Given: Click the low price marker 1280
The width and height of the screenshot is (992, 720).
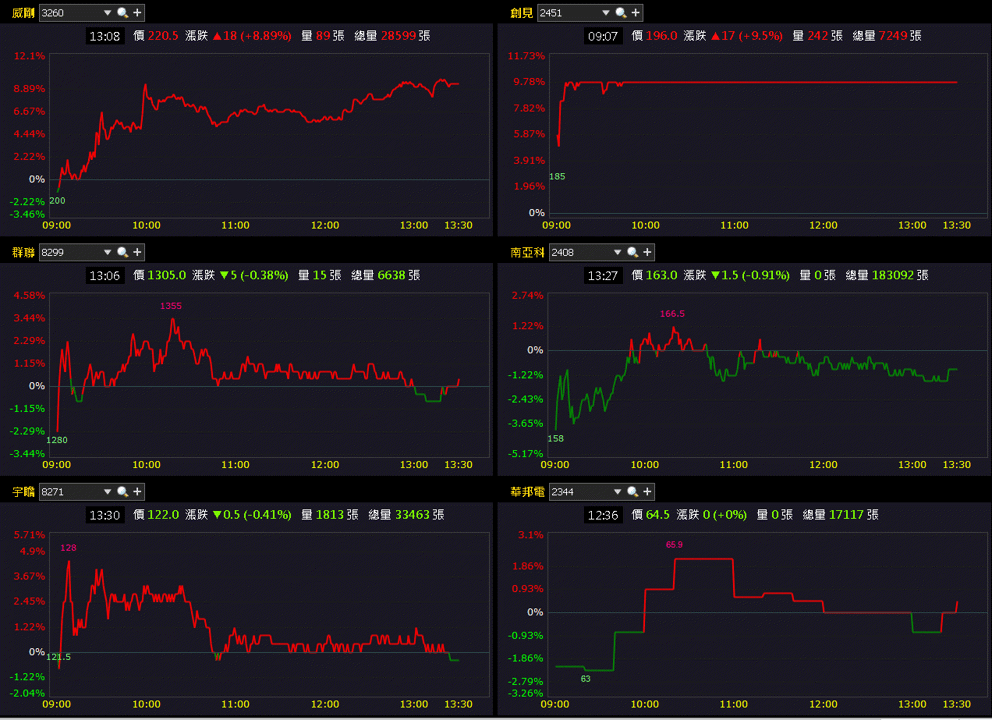Looking at the screenshot, I should (57, 440).
